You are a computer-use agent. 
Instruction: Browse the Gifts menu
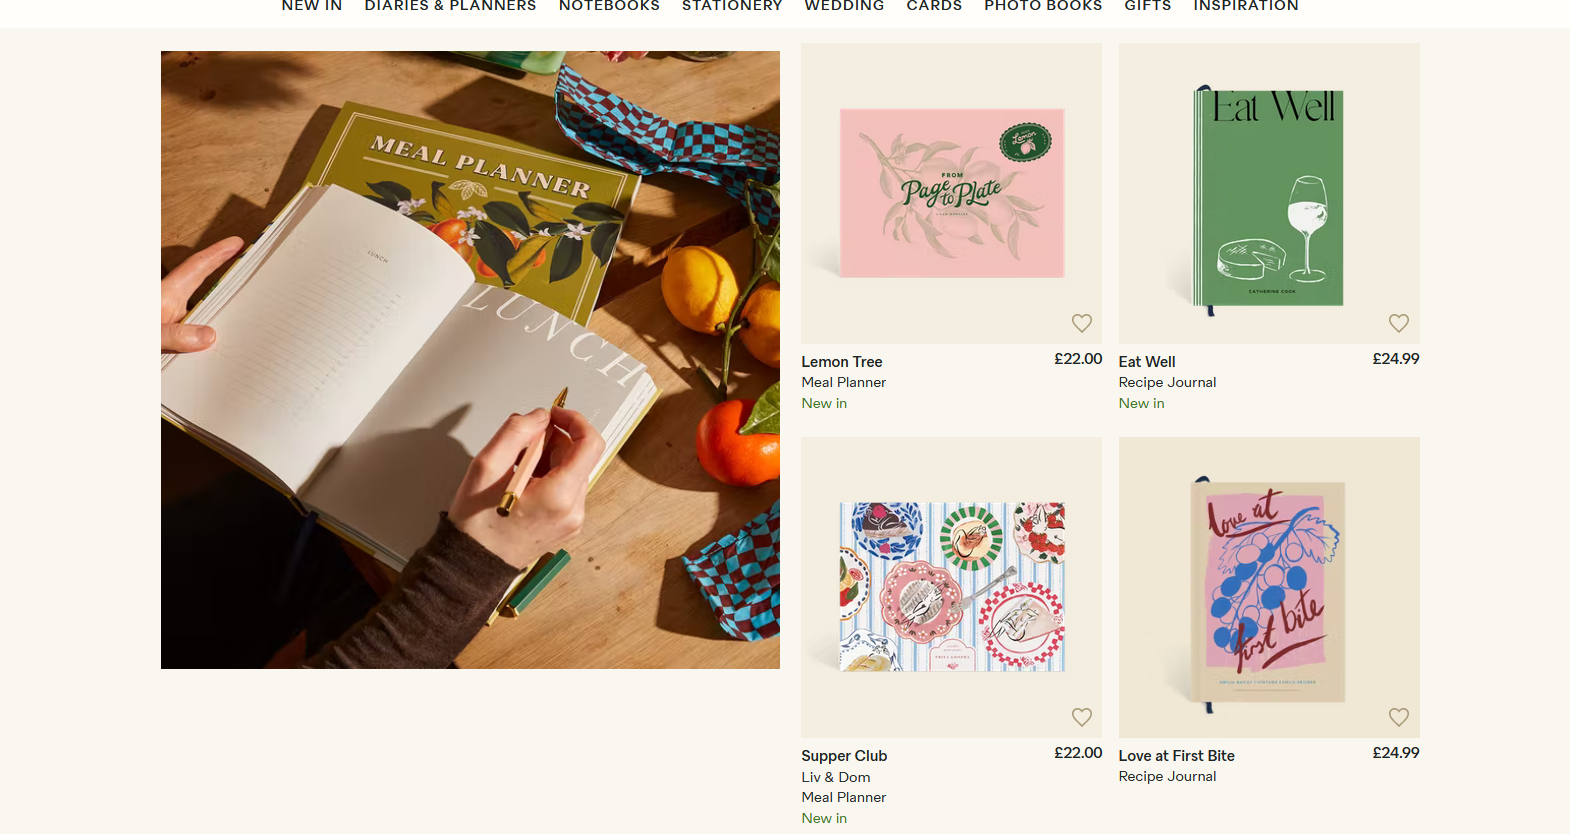pos(1147,6)
